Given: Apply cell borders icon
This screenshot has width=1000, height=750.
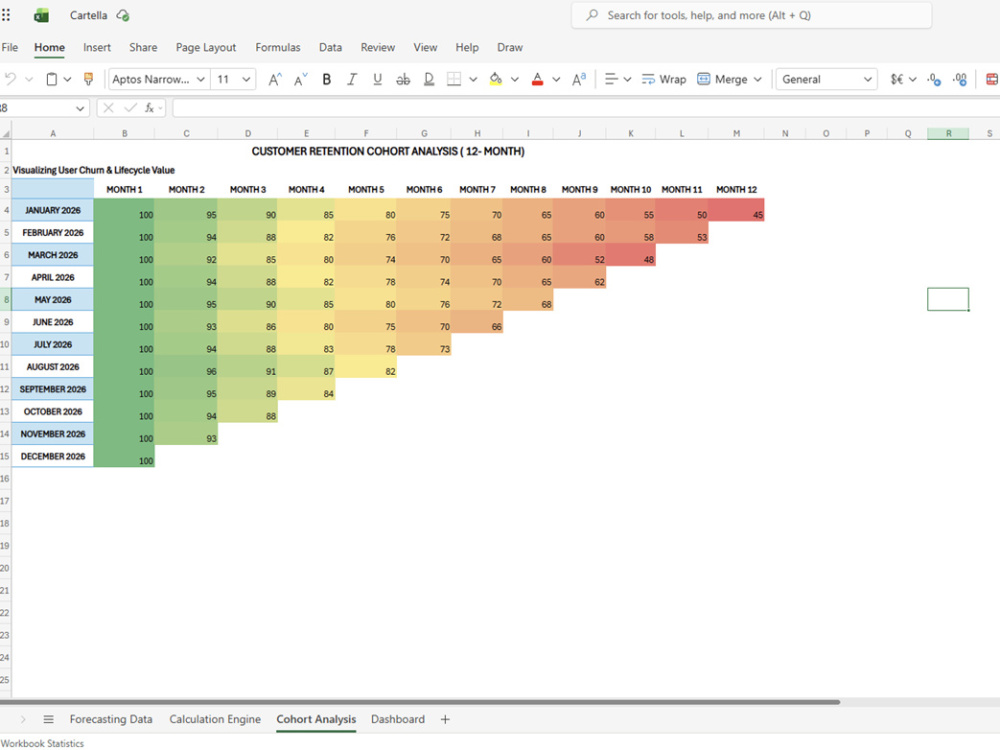Looking at the screenshot, I should click(454, 79).
